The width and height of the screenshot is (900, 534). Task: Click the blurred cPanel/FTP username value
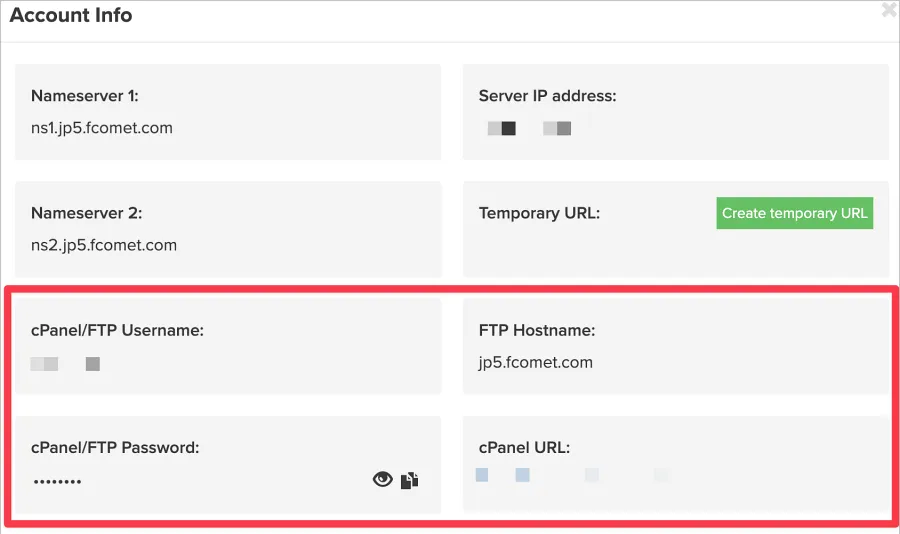click(x=65, y=364)
